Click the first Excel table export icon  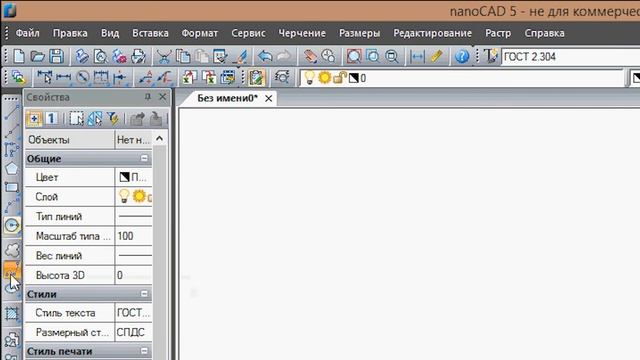[189, 77]
